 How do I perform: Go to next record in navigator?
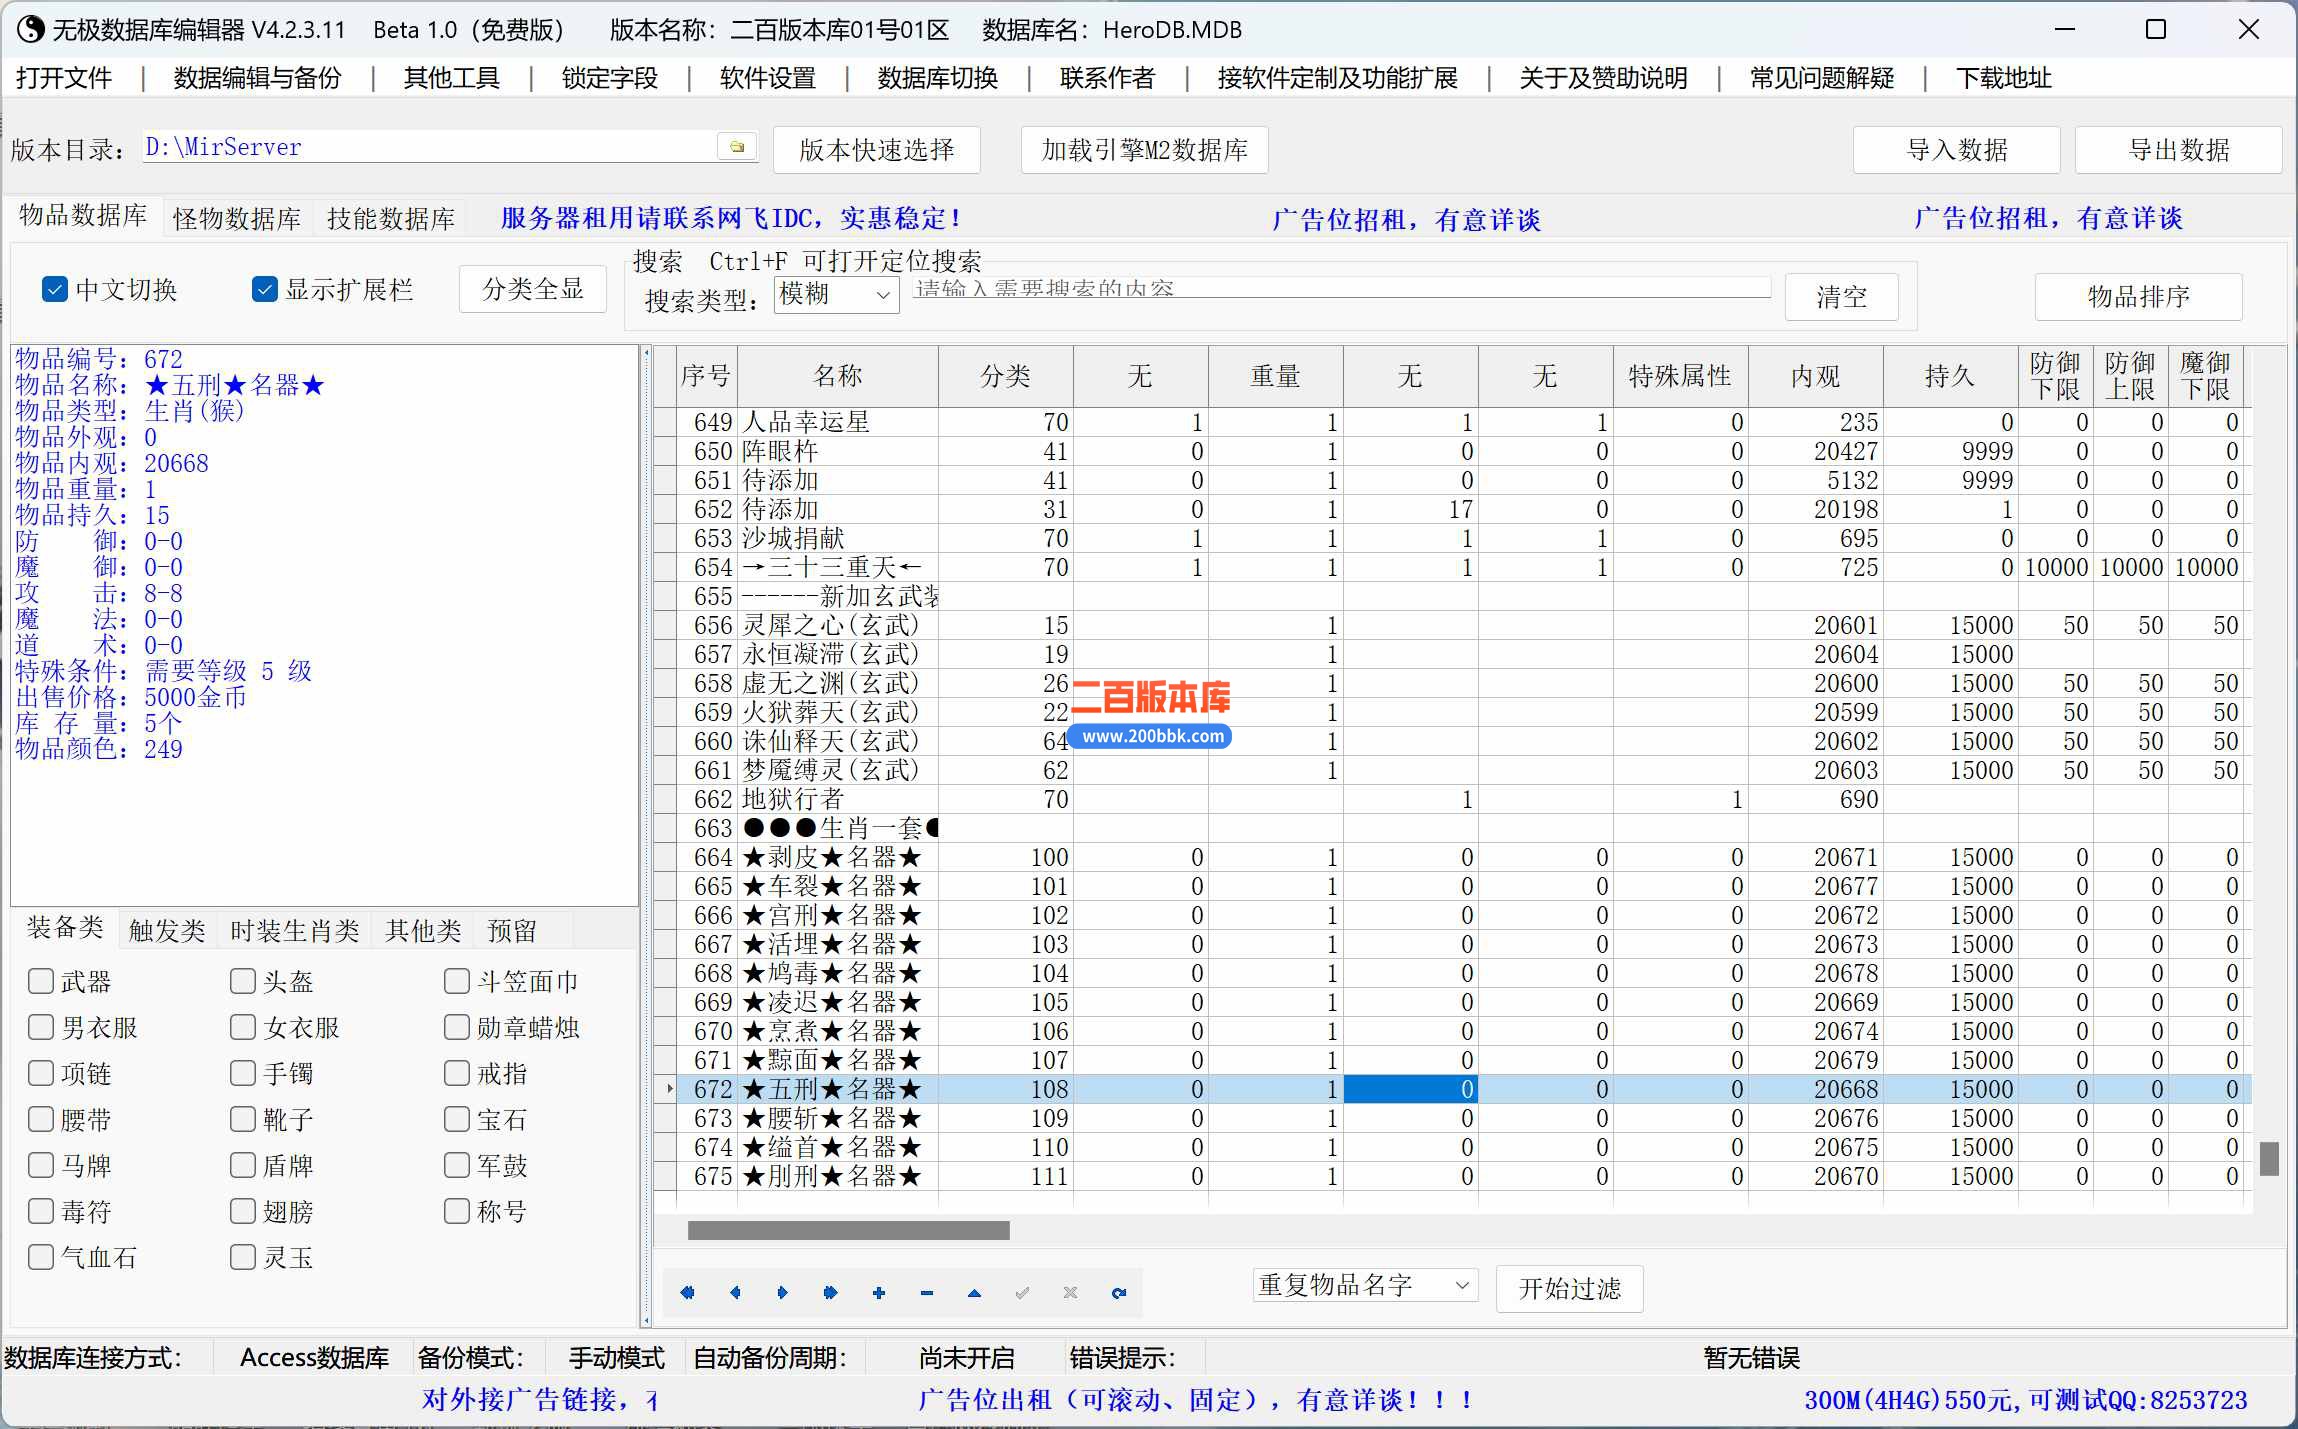tap(783, 1292)
